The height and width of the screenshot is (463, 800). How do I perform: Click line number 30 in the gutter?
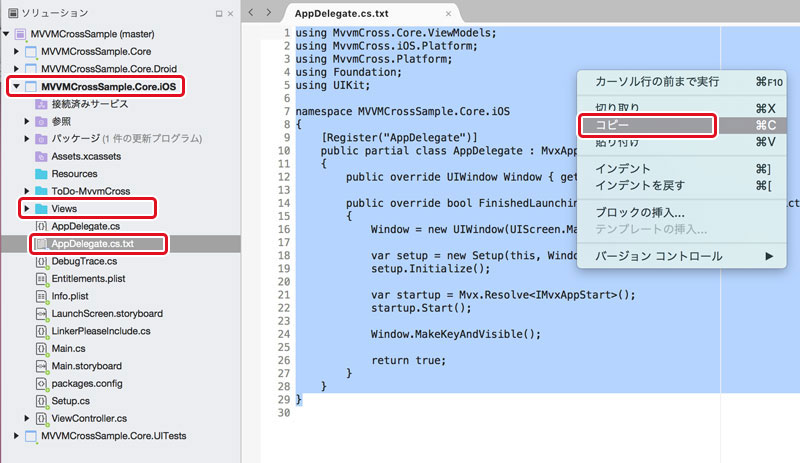tap(284, 412)
